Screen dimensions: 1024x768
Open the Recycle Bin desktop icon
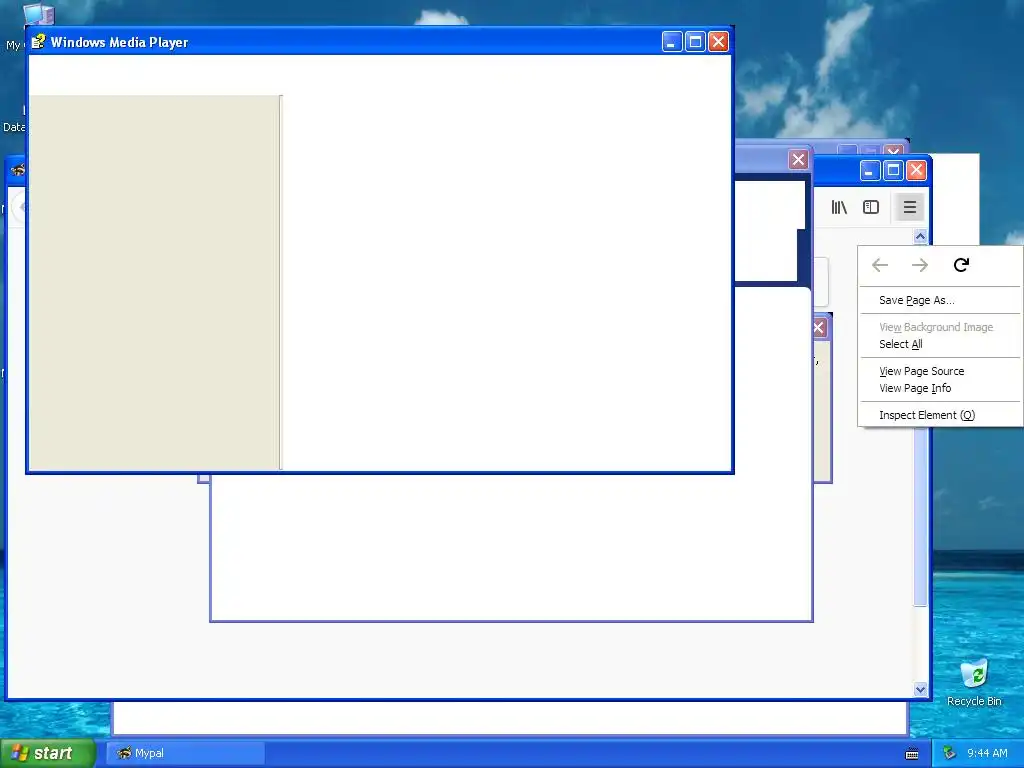pos(974,682)
